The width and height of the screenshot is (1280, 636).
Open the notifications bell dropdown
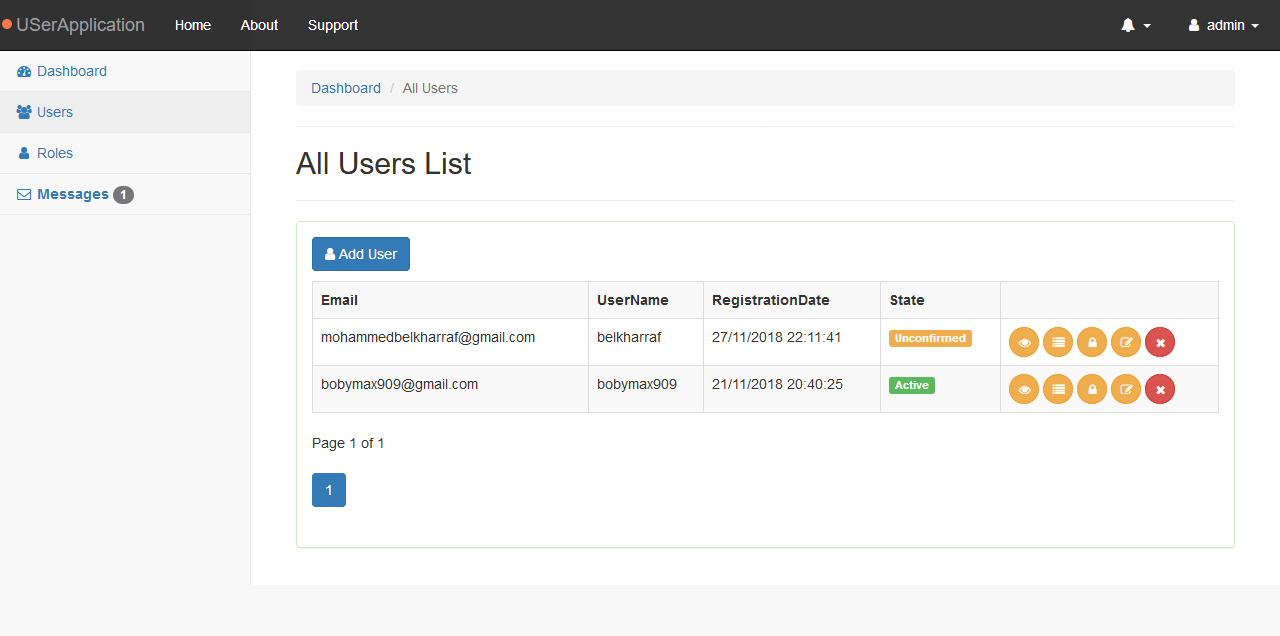[x=1135, y=25]
